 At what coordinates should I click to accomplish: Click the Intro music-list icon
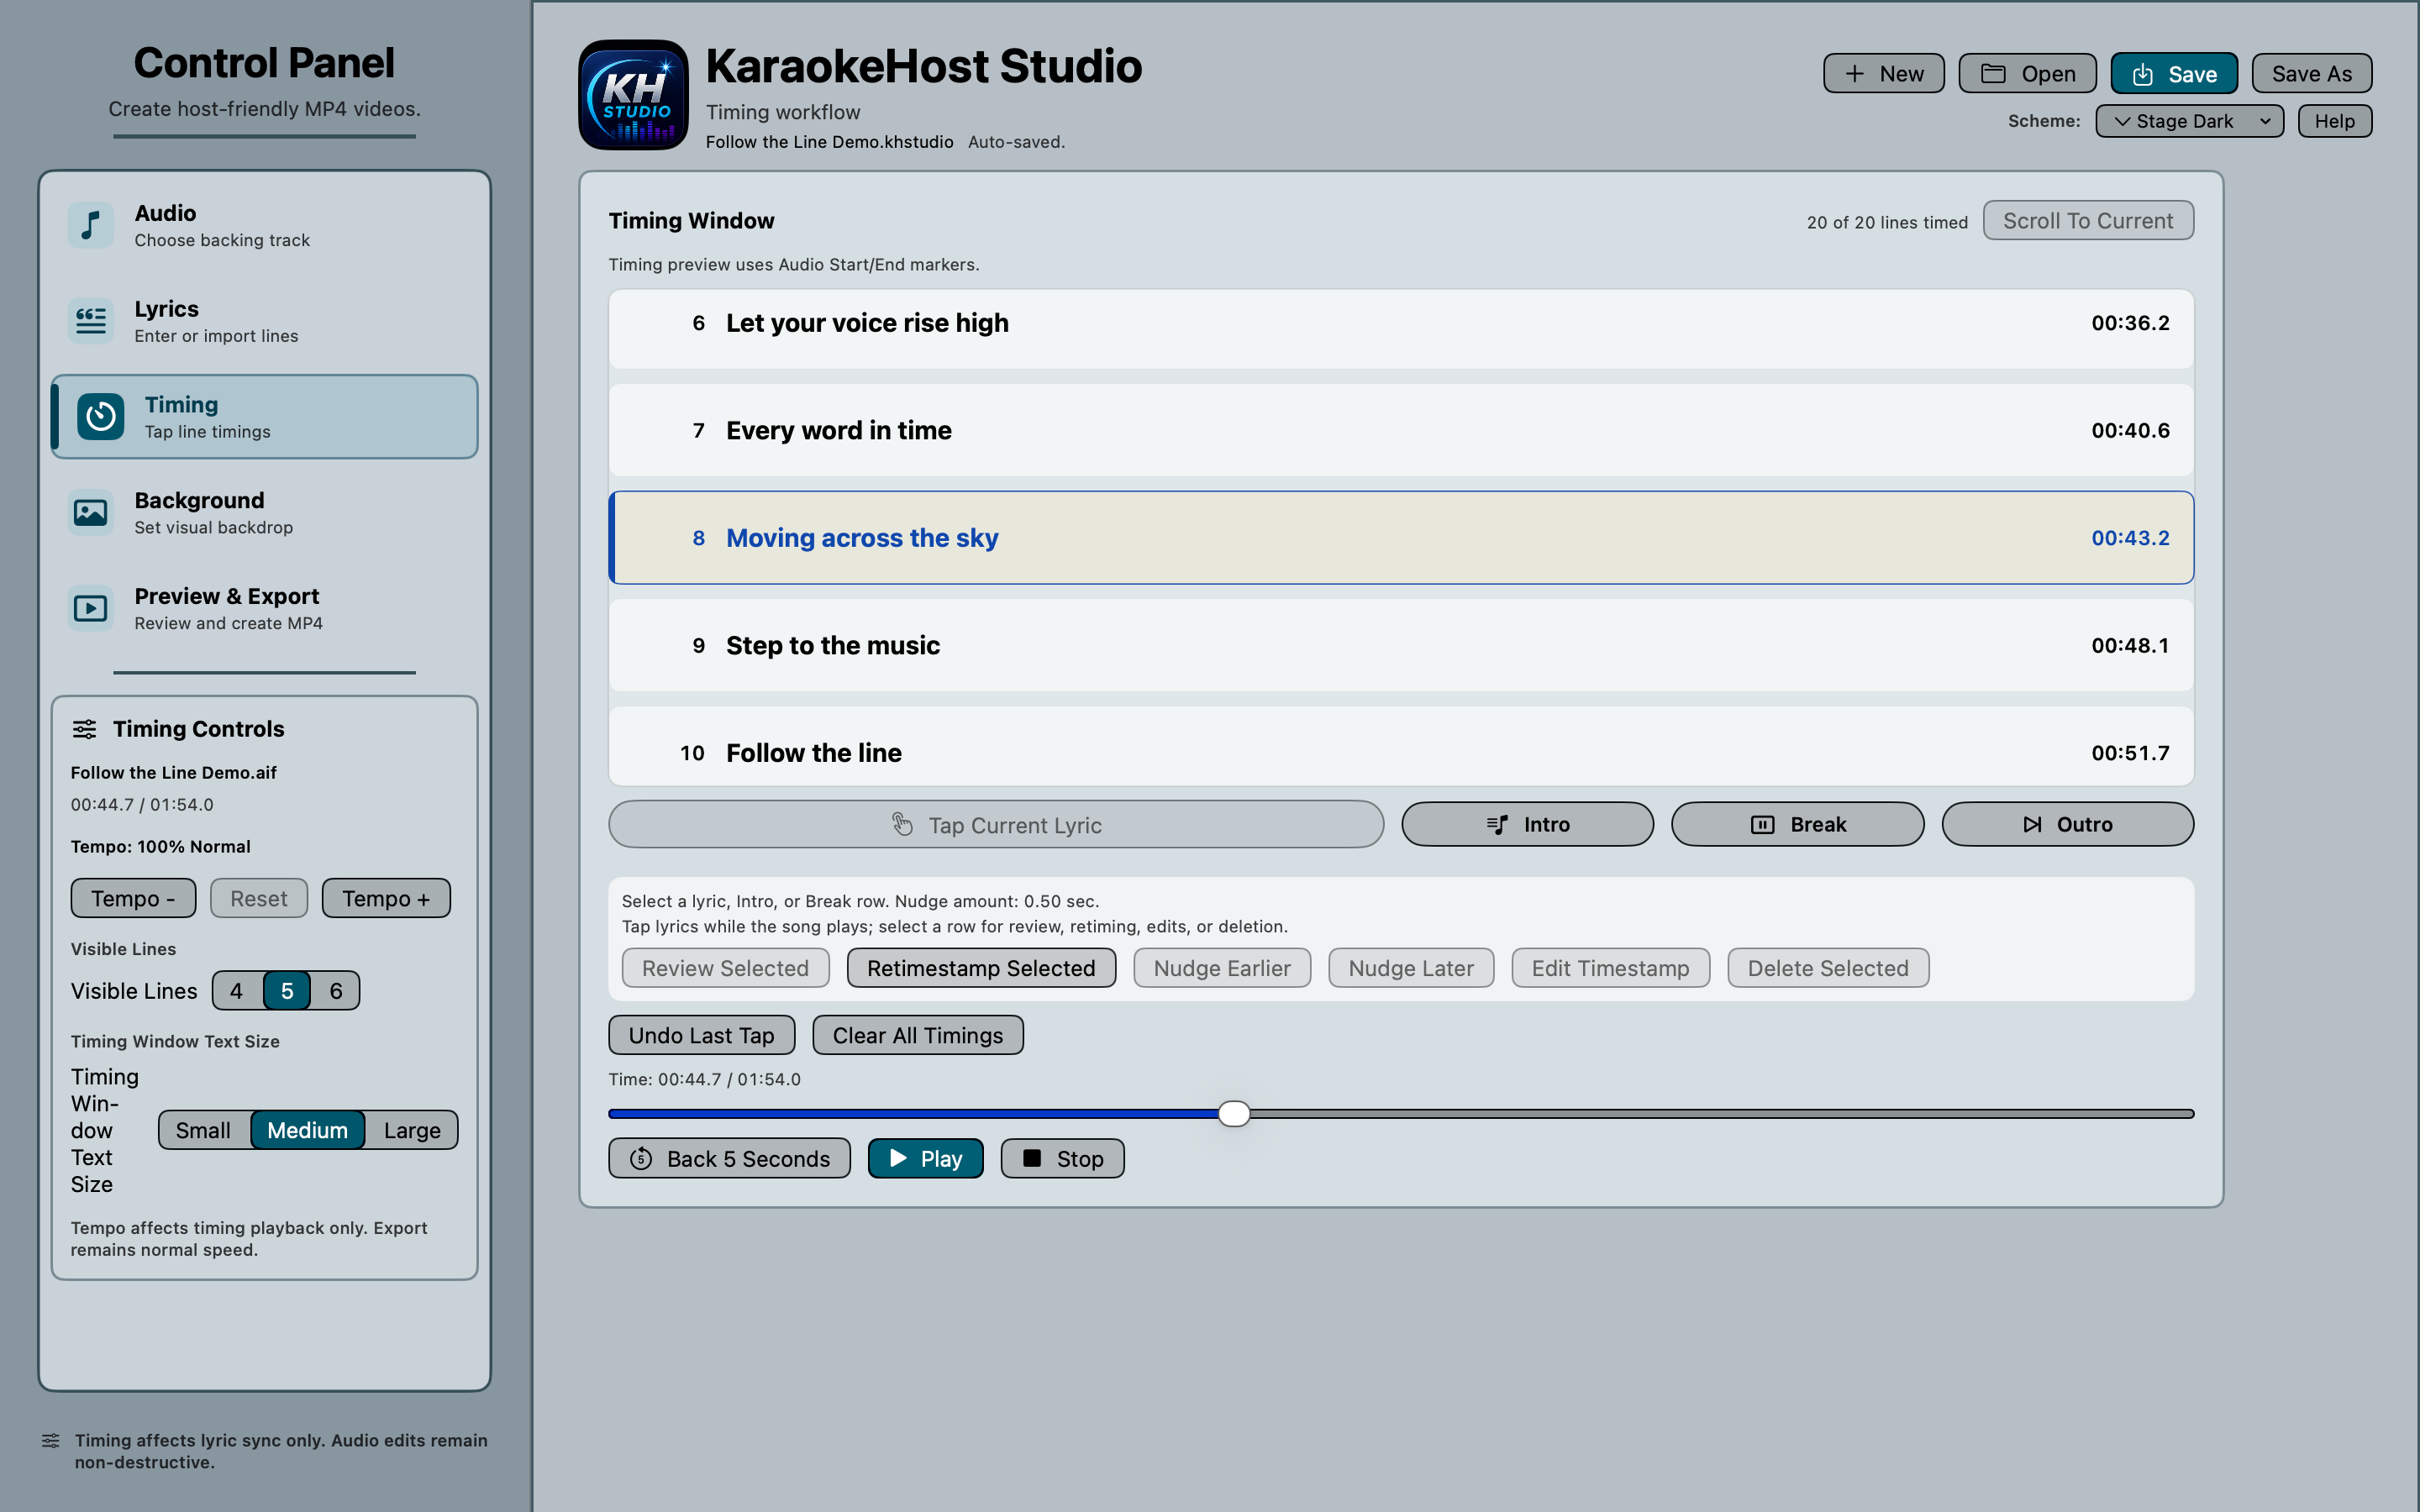point(1497,824)
